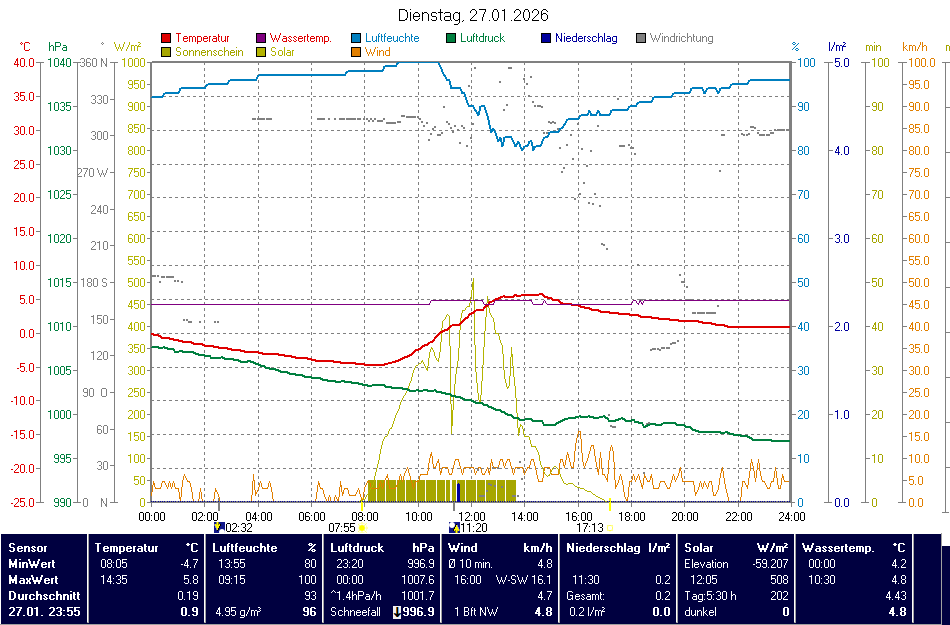Screen dimensions: 950x625
Task: Click the moonset icon at 11:20
Action: (x=453, y=527)
